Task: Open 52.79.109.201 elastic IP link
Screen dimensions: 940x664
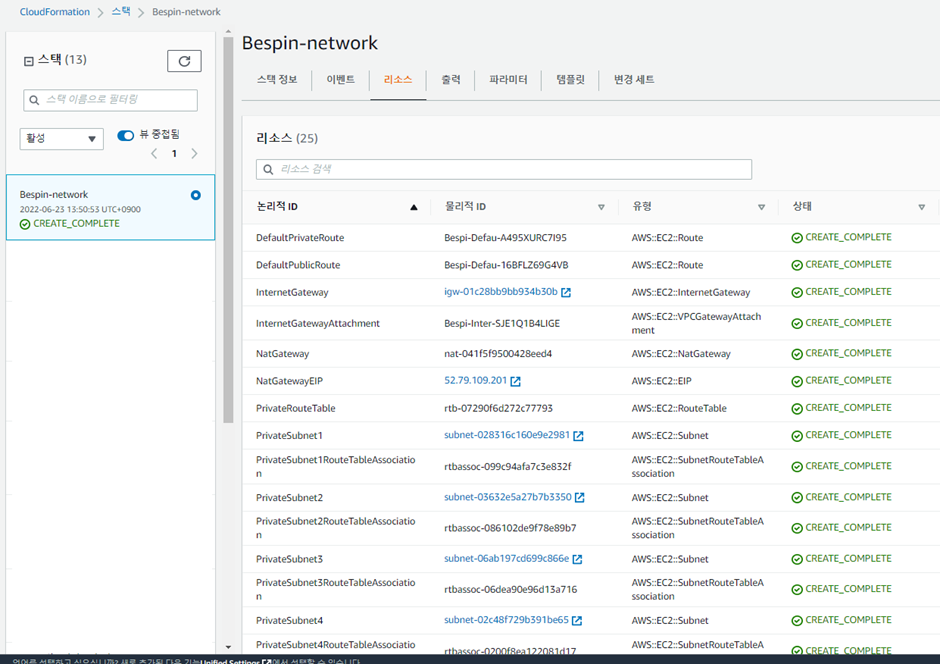Action: tap(475, 381)
